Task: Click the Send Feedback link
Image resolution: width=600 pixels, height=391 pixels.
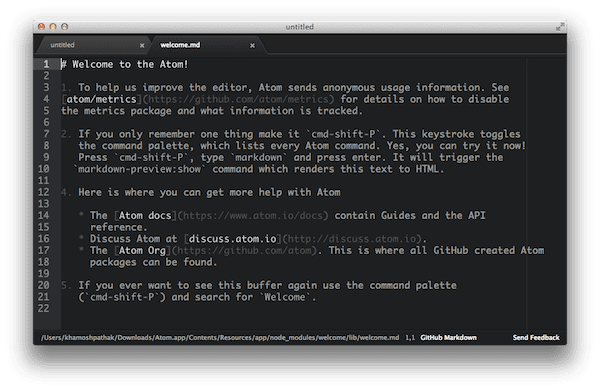Action: pyautogui.click(x=536, y=337)
